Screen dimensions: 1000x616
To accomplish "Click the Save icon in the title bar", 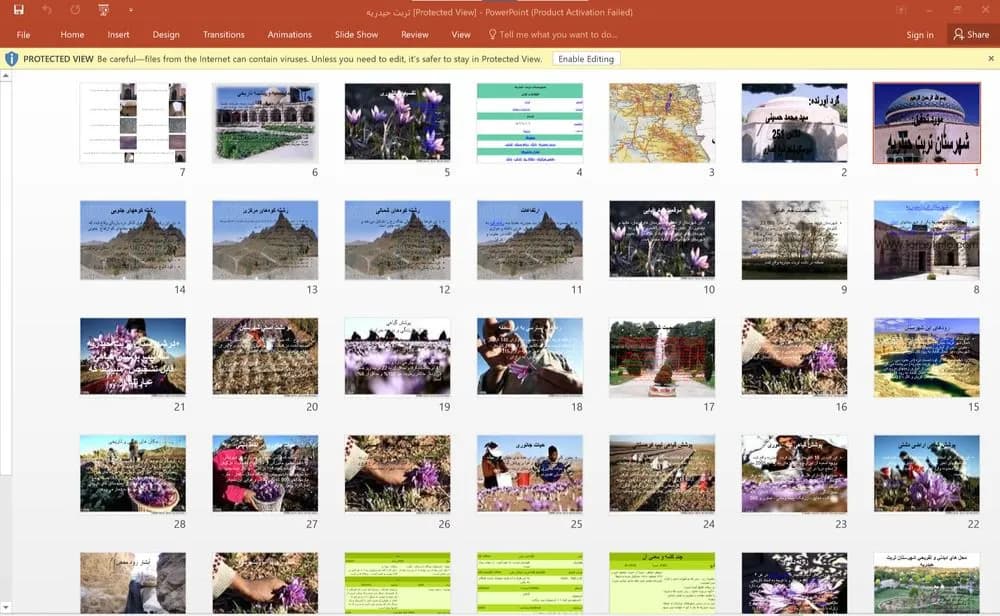I will pos(19,10).
